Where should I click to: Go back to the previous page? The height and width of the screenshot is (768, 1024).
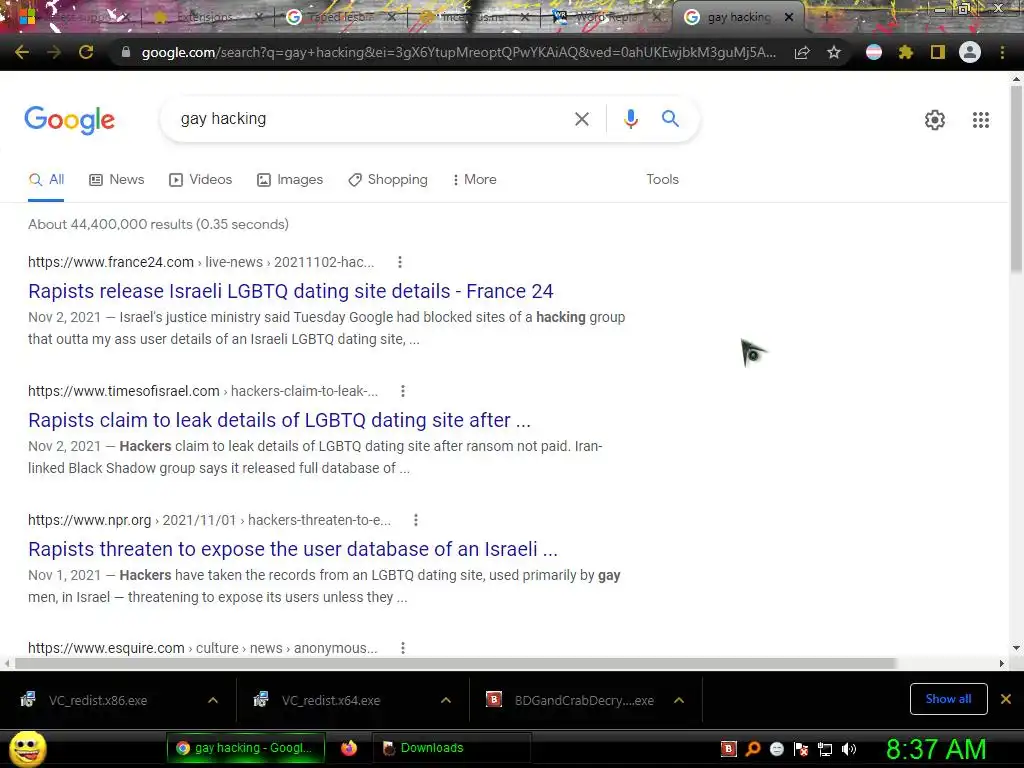tap(22, 52)
